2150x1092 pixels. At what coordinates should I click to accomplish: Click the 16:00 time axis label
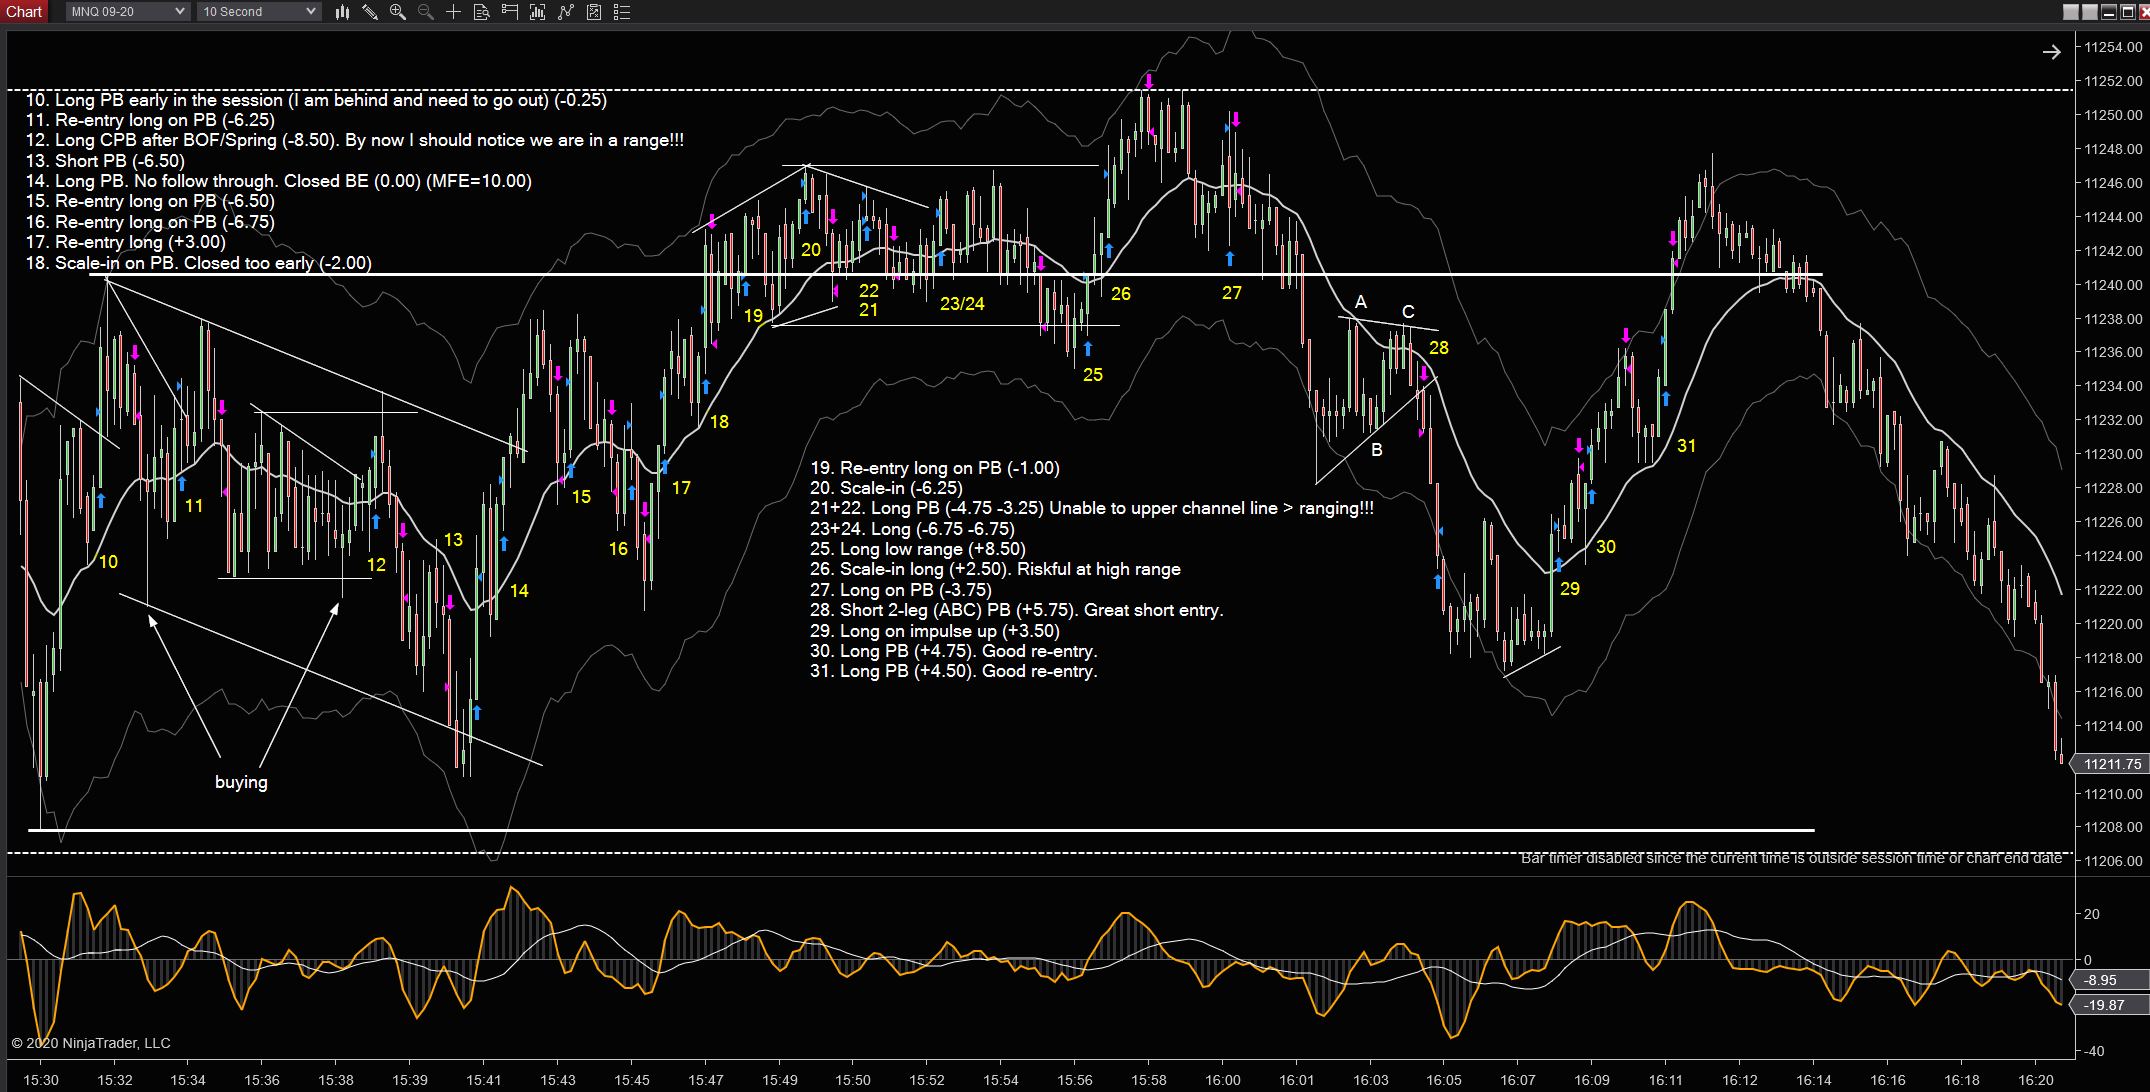[1222, 1080]
